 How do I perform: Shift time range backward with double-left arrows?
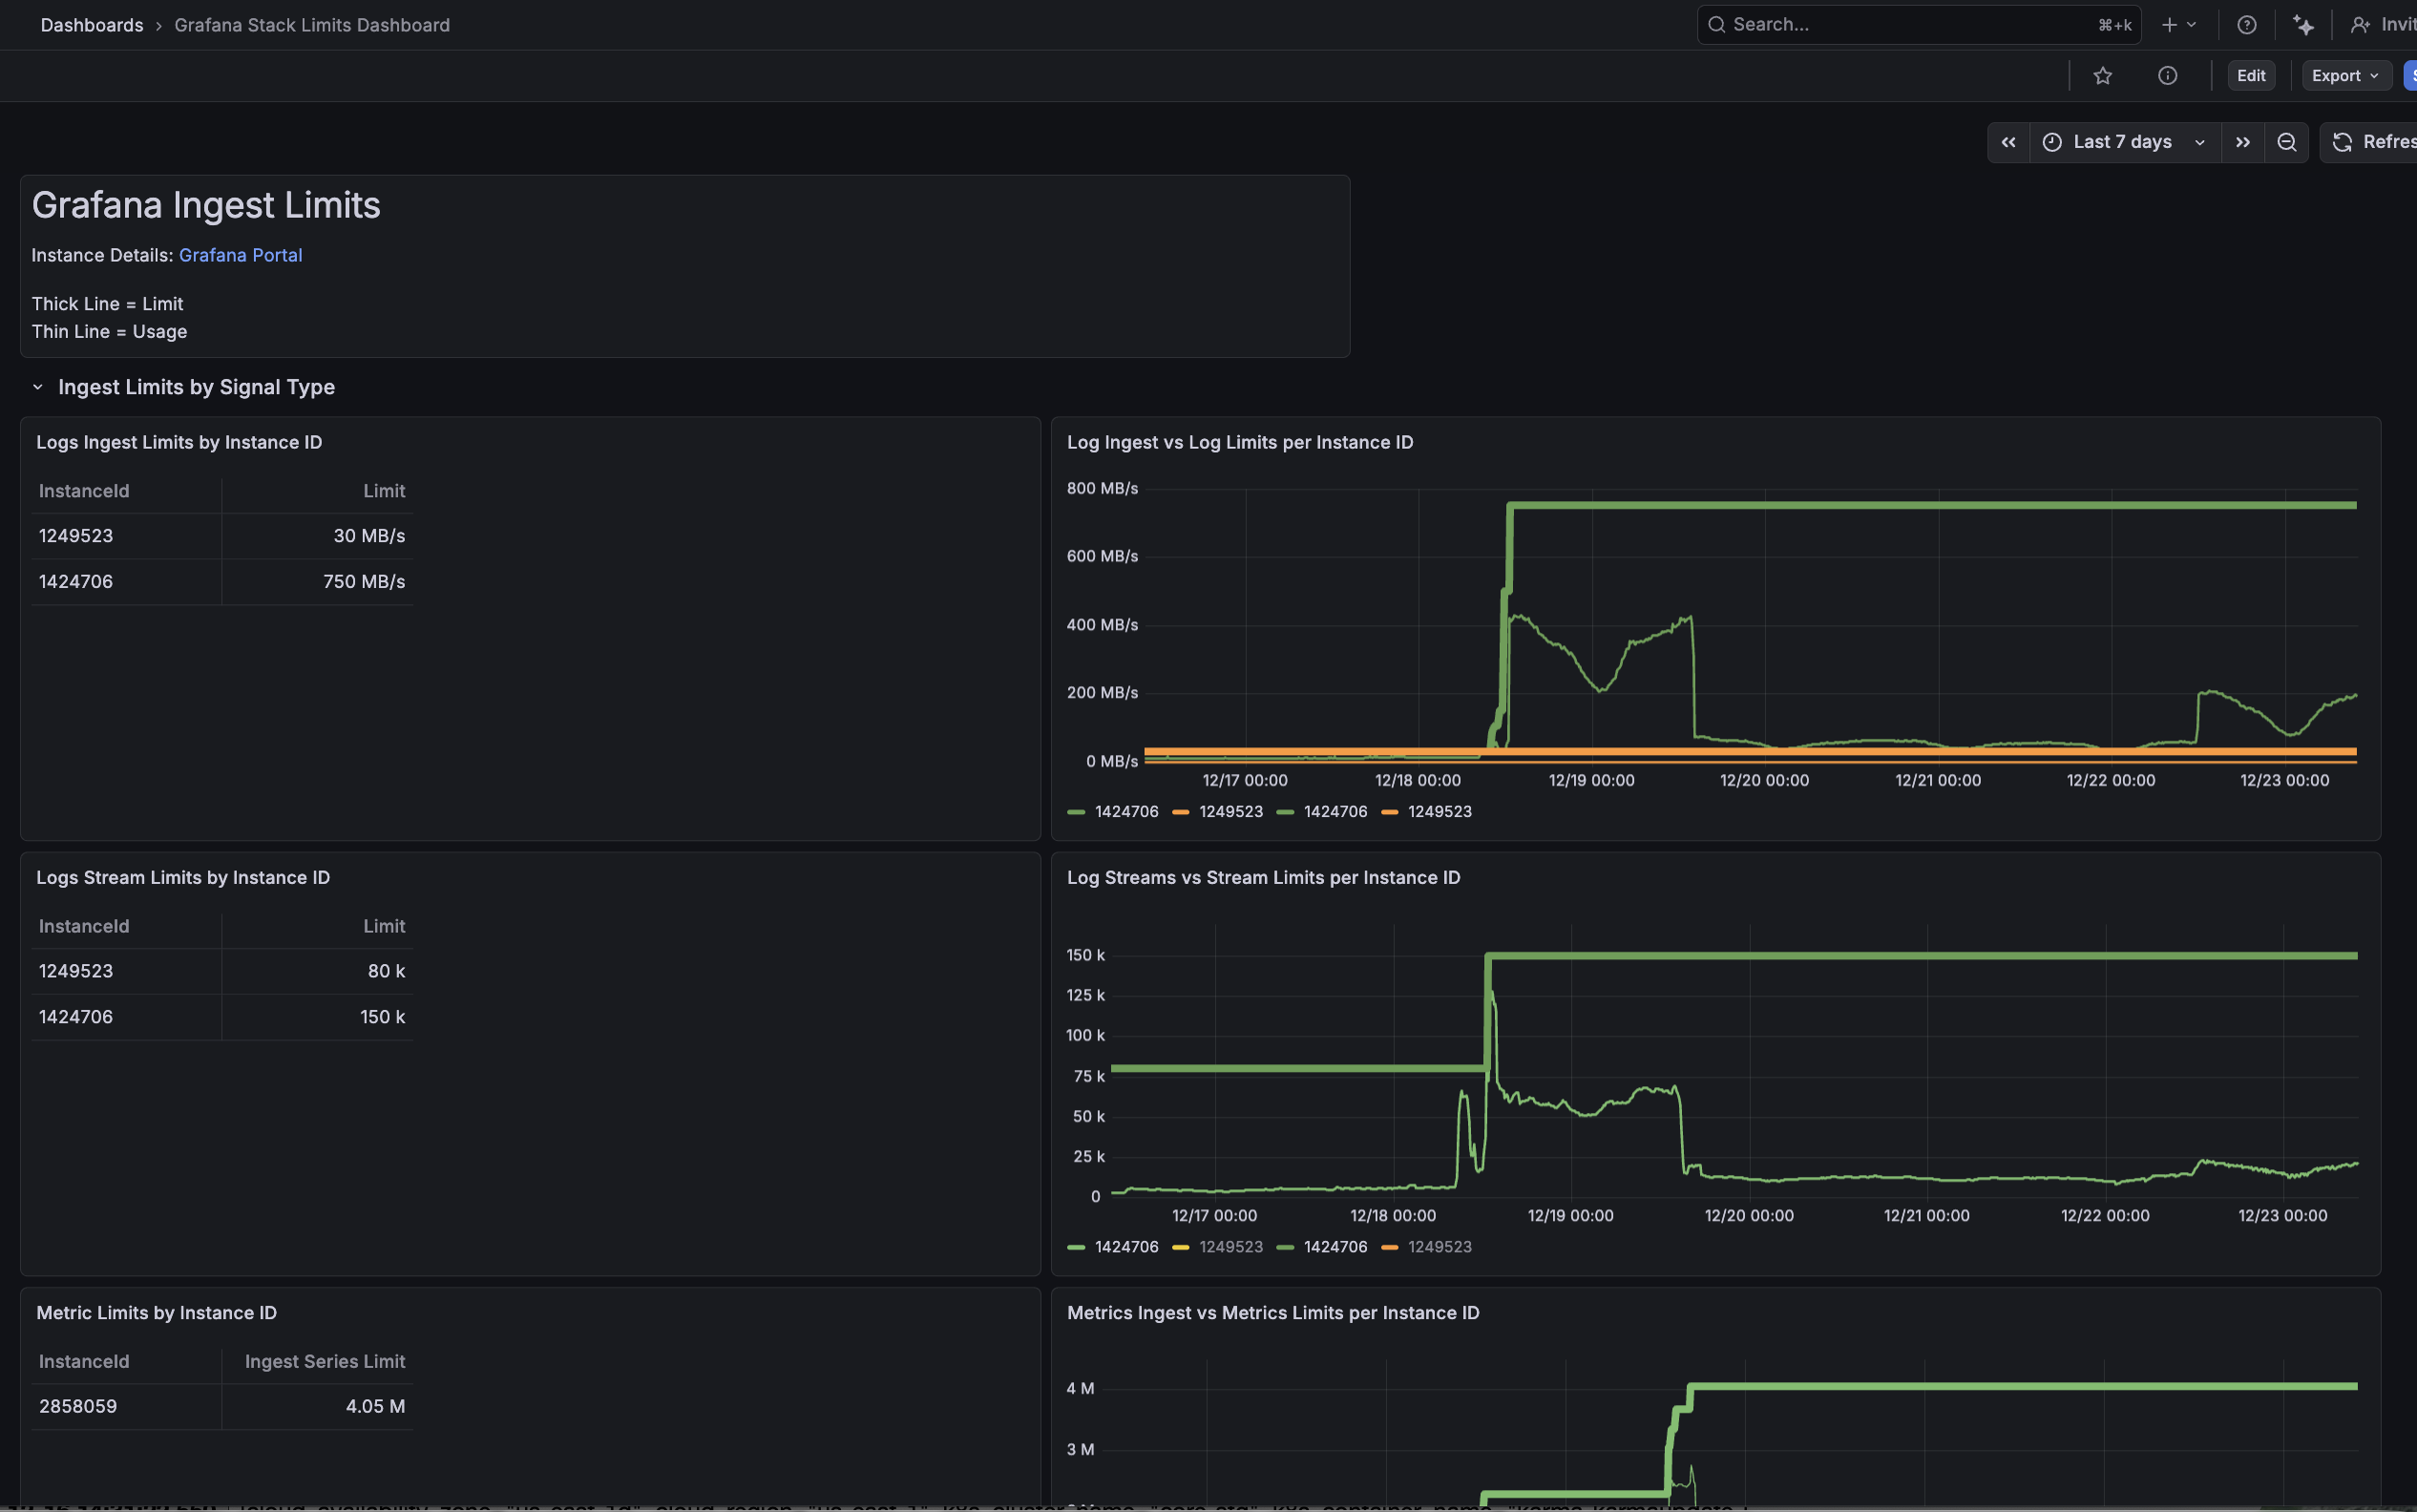2008,142
